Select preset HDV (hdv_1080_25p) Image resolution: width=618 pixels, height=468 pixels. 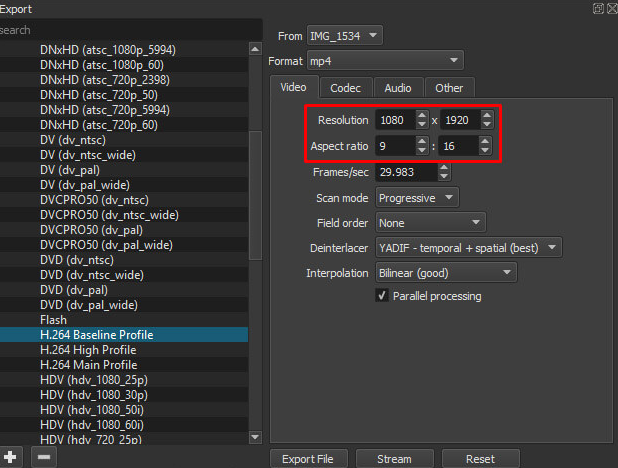pos(124,379)
